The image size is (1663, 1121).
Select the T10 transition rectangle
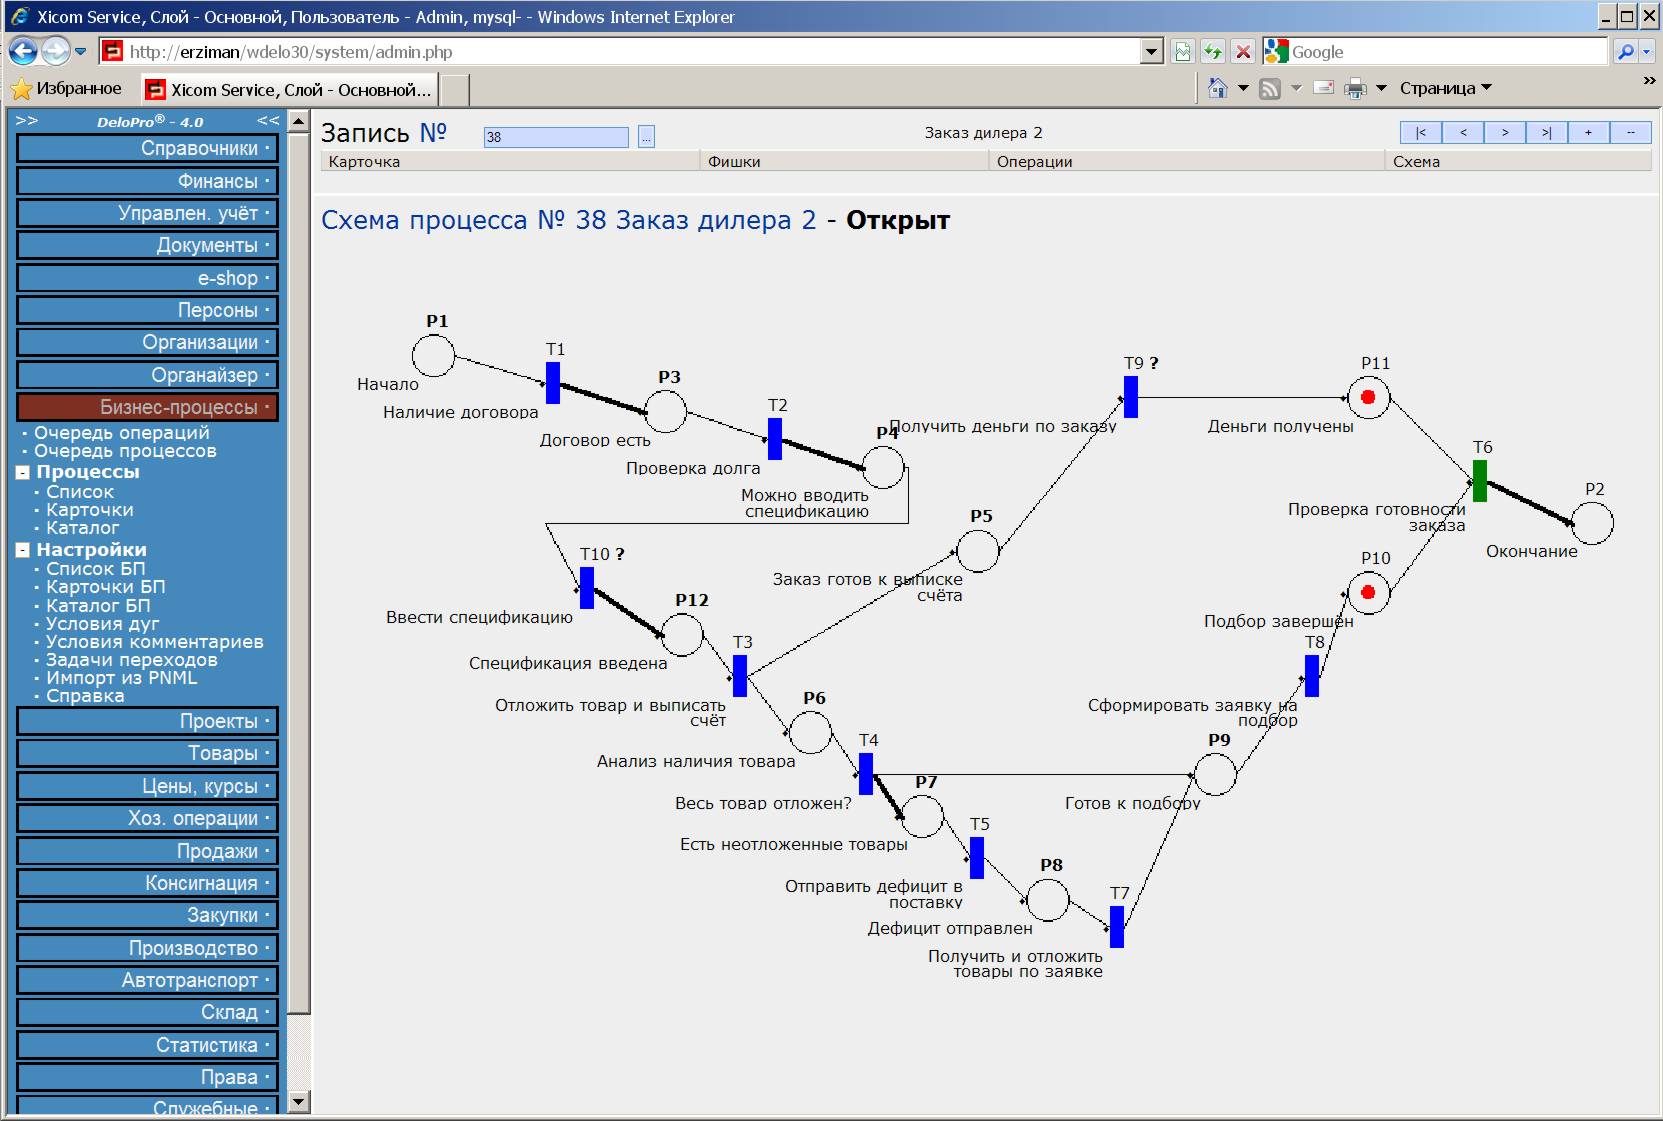(587, 588)
